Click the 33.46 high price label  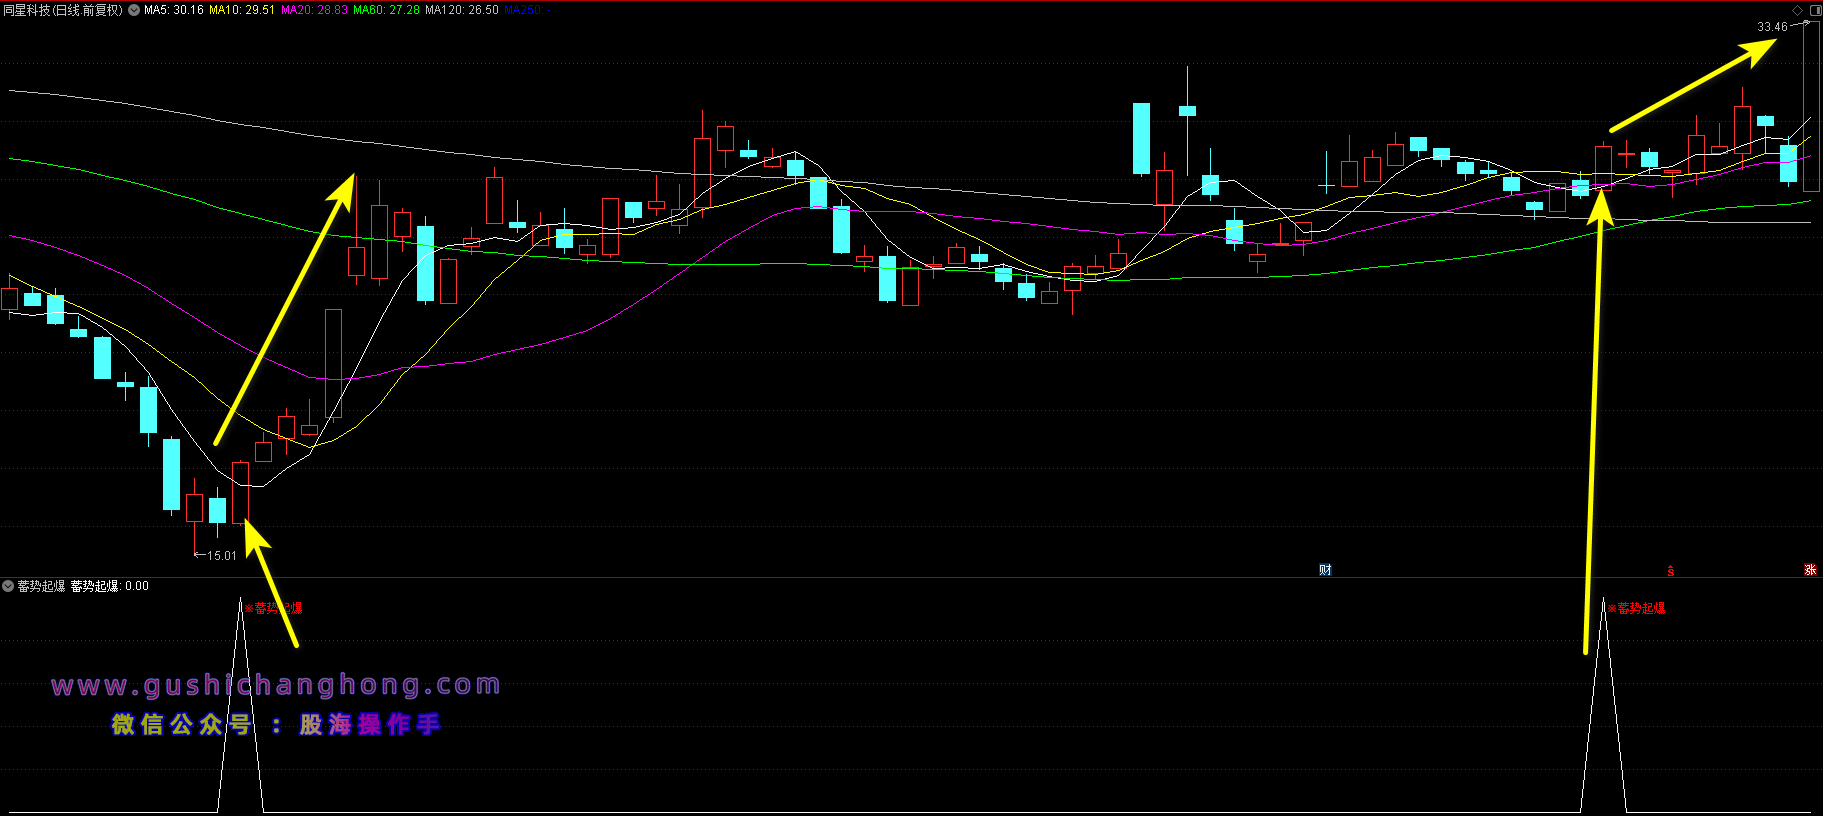point(1772,27)
